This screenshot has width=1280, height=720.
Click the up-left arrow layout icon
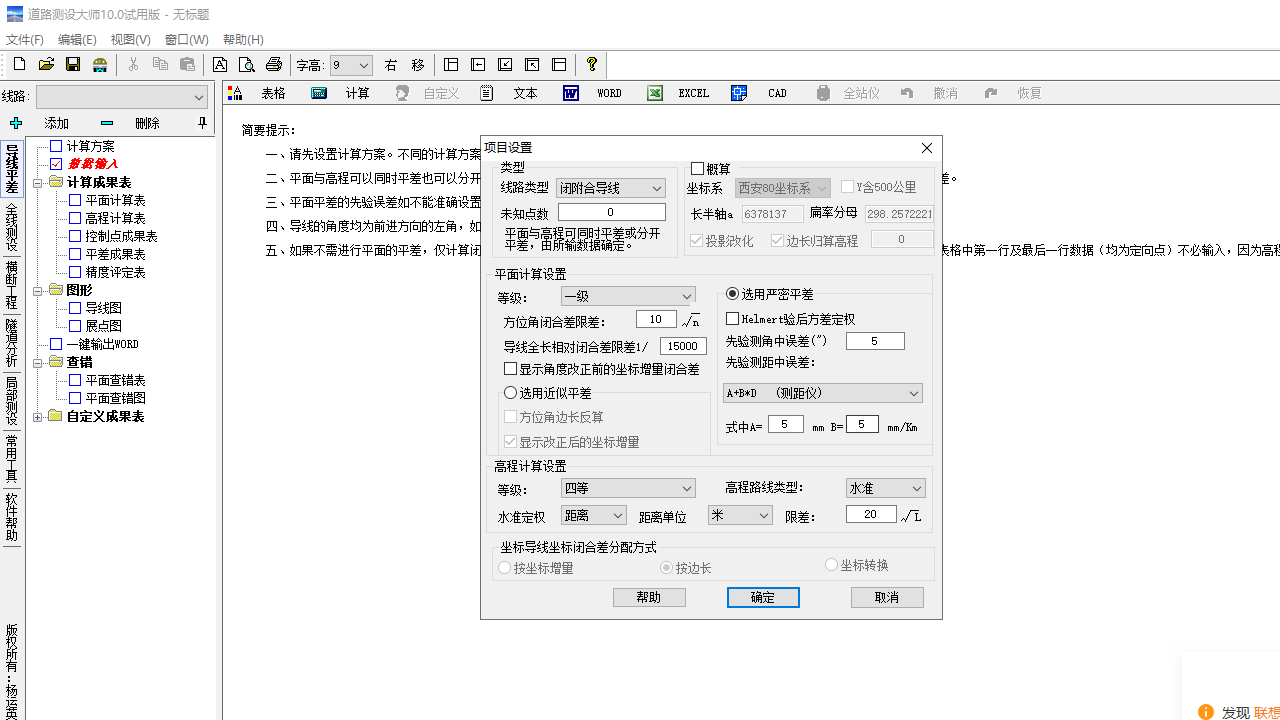(x=532, y=65)
